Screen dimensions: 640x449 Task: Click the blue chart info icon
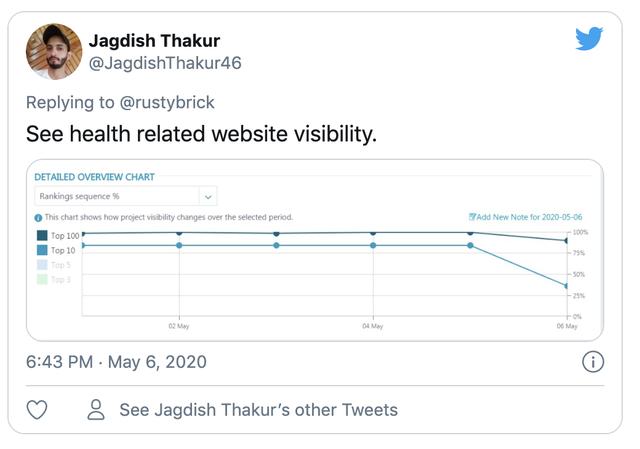38,218
